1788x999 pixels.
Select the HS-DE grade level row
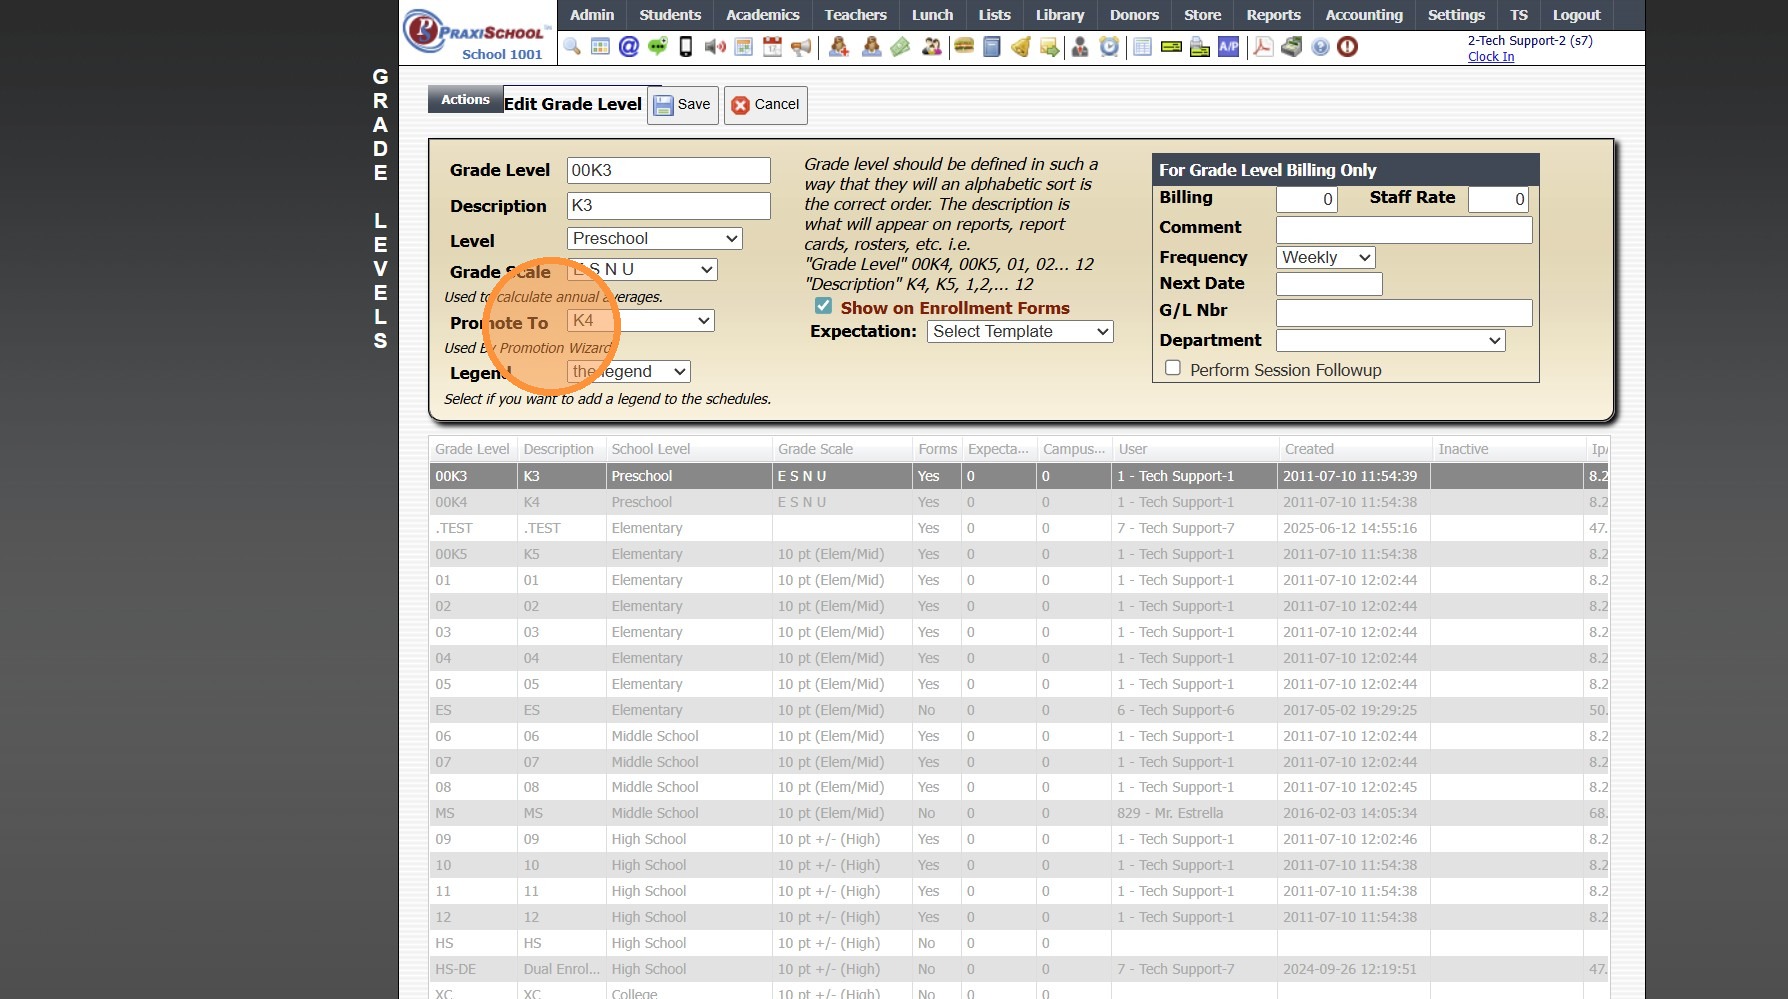1018,969
